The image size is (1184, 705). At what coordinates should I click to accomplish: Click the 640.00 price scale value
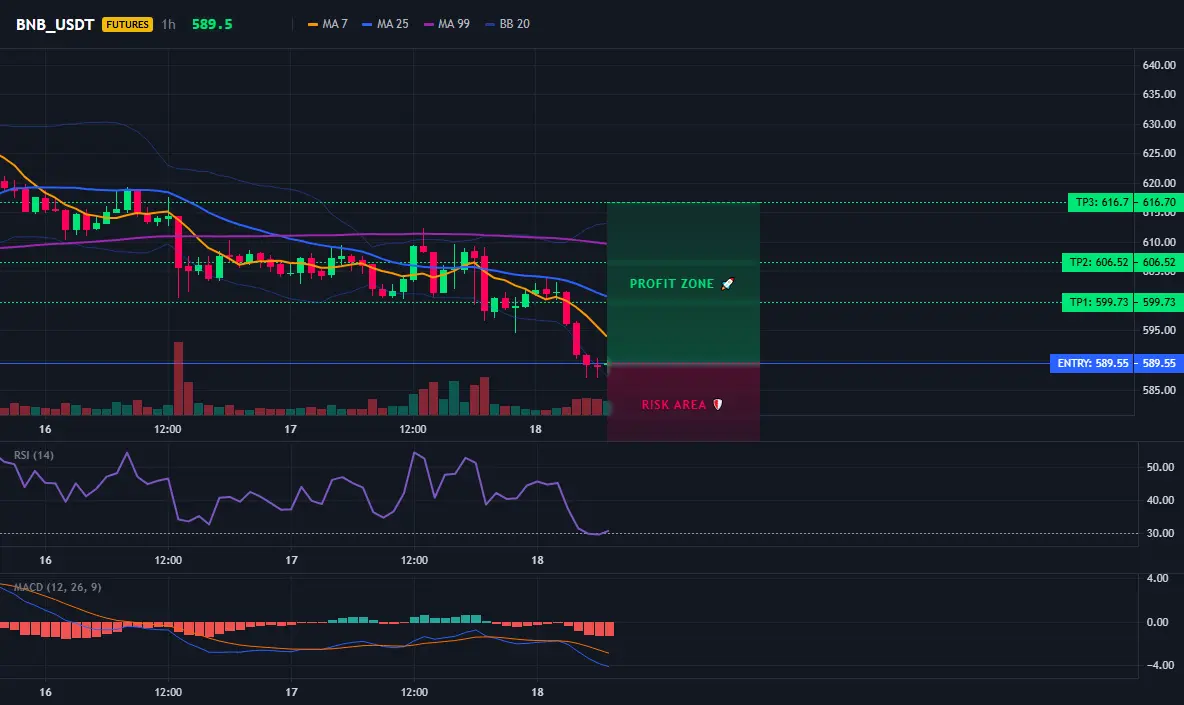[1159, 66]
